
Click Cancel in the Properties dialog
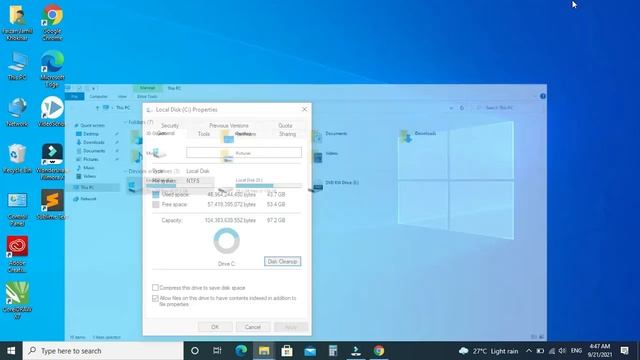252,327
